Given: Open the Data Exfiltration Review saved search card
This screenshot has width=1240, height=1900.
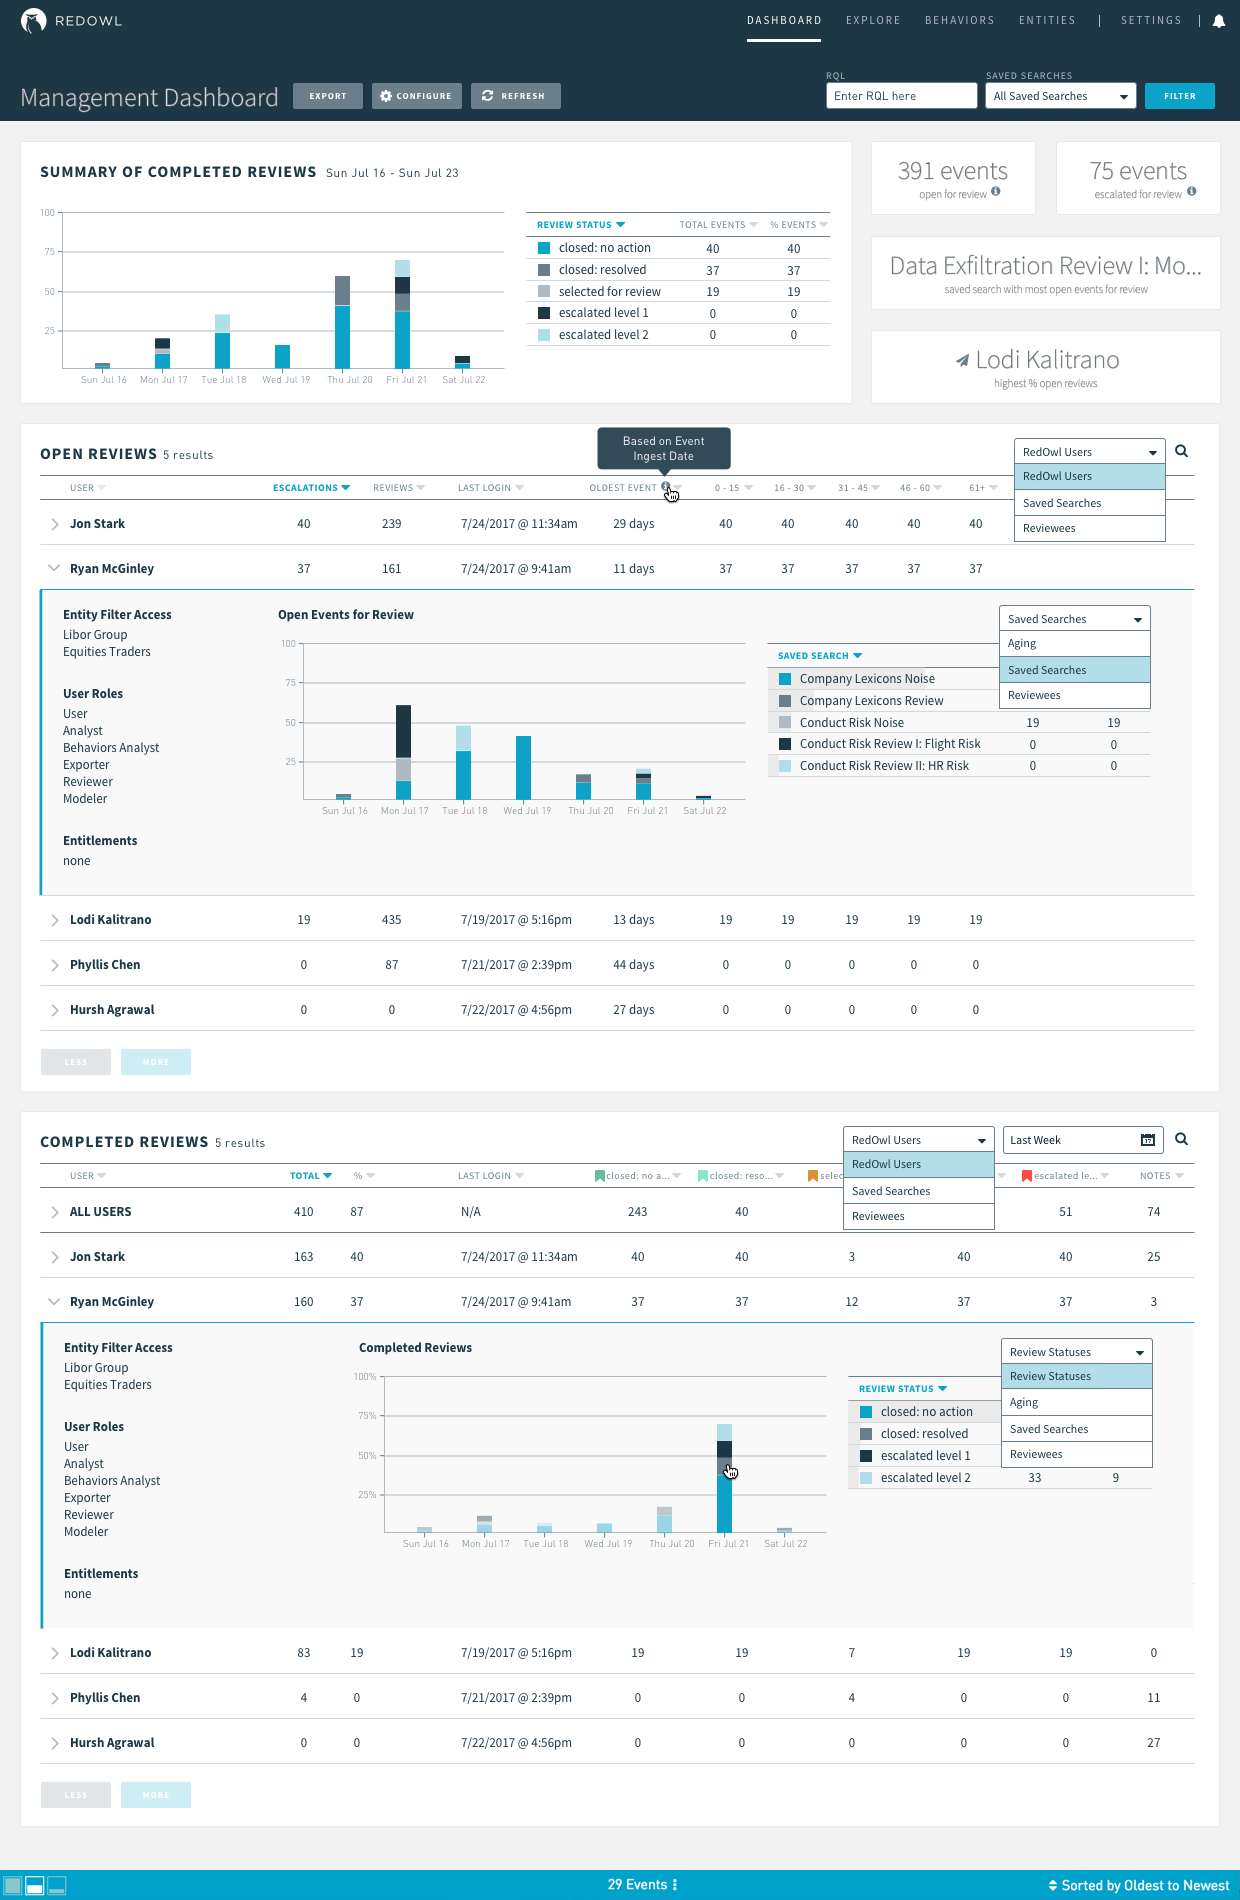Looking at the screenshot, I should [x=1046, y=273].
